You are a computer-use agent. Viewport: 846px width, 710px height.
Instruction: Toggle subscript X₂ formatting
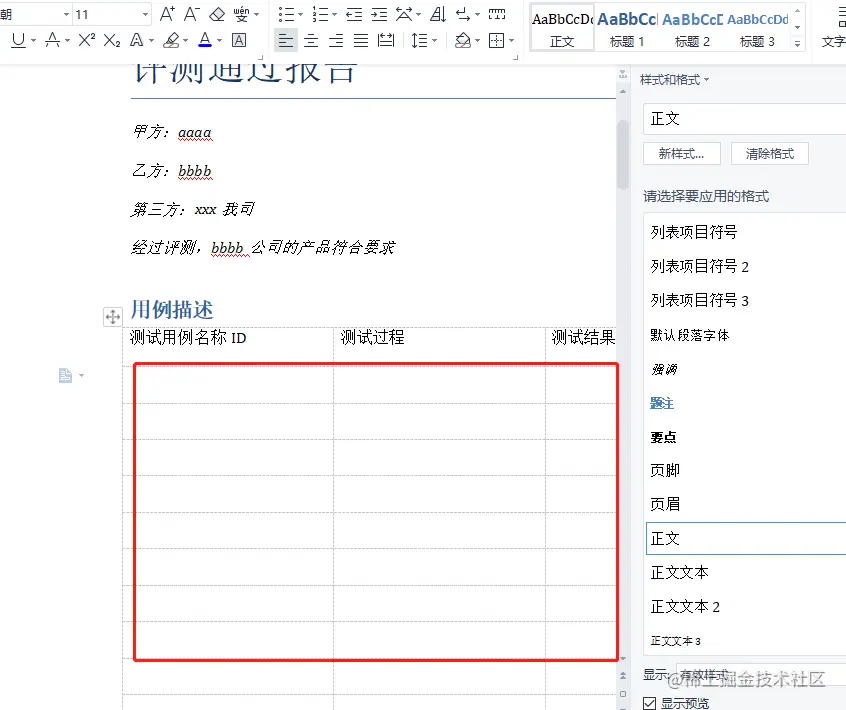tap(112, 40)
